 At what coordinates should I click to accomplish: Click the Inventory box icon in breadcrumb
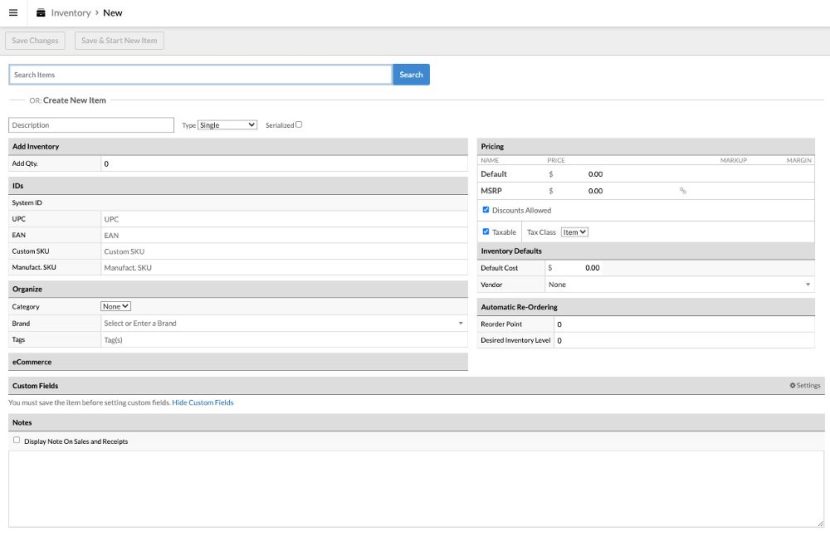[41, 13]
